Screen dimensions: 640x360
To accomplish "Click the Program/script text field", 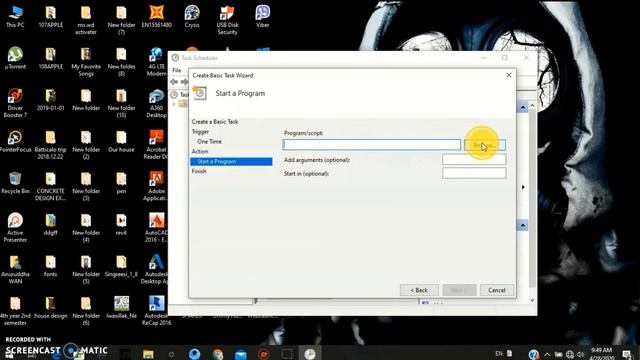I will click(x=371, y=144).
